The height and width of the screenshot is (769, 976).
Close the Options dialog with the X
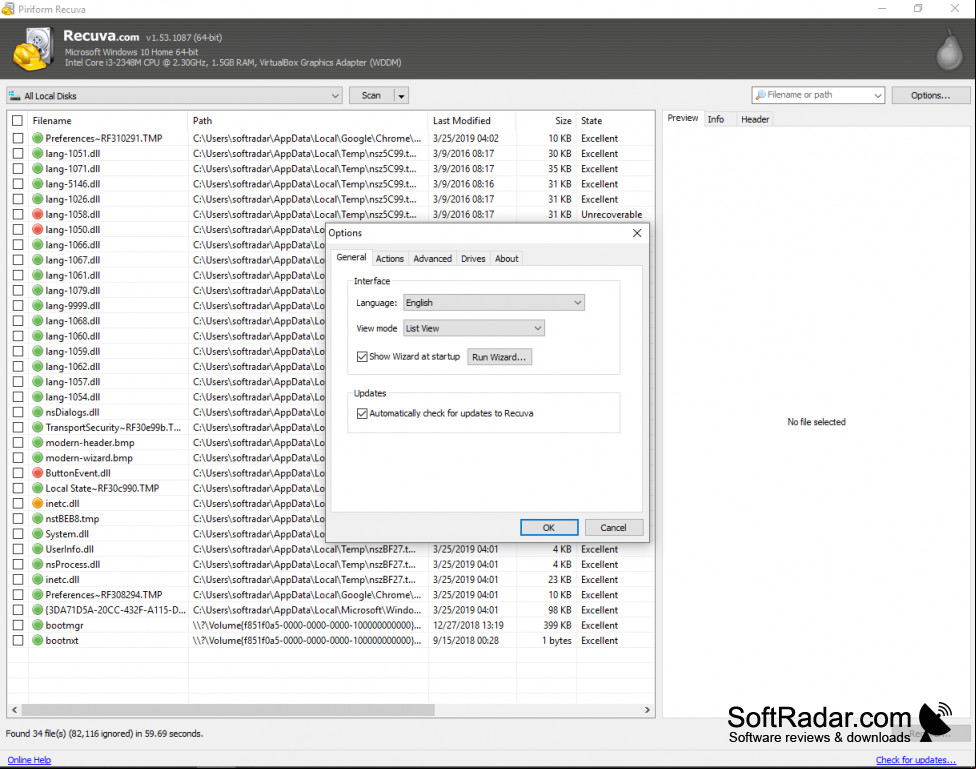[637, 233]
